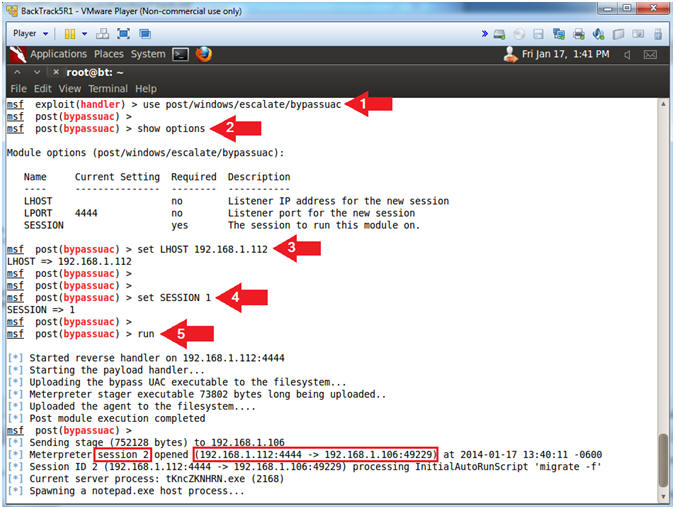675x509 pixels.
Task: Click the CD/DVD drive device icon
Action: click(x=520, y=34)
